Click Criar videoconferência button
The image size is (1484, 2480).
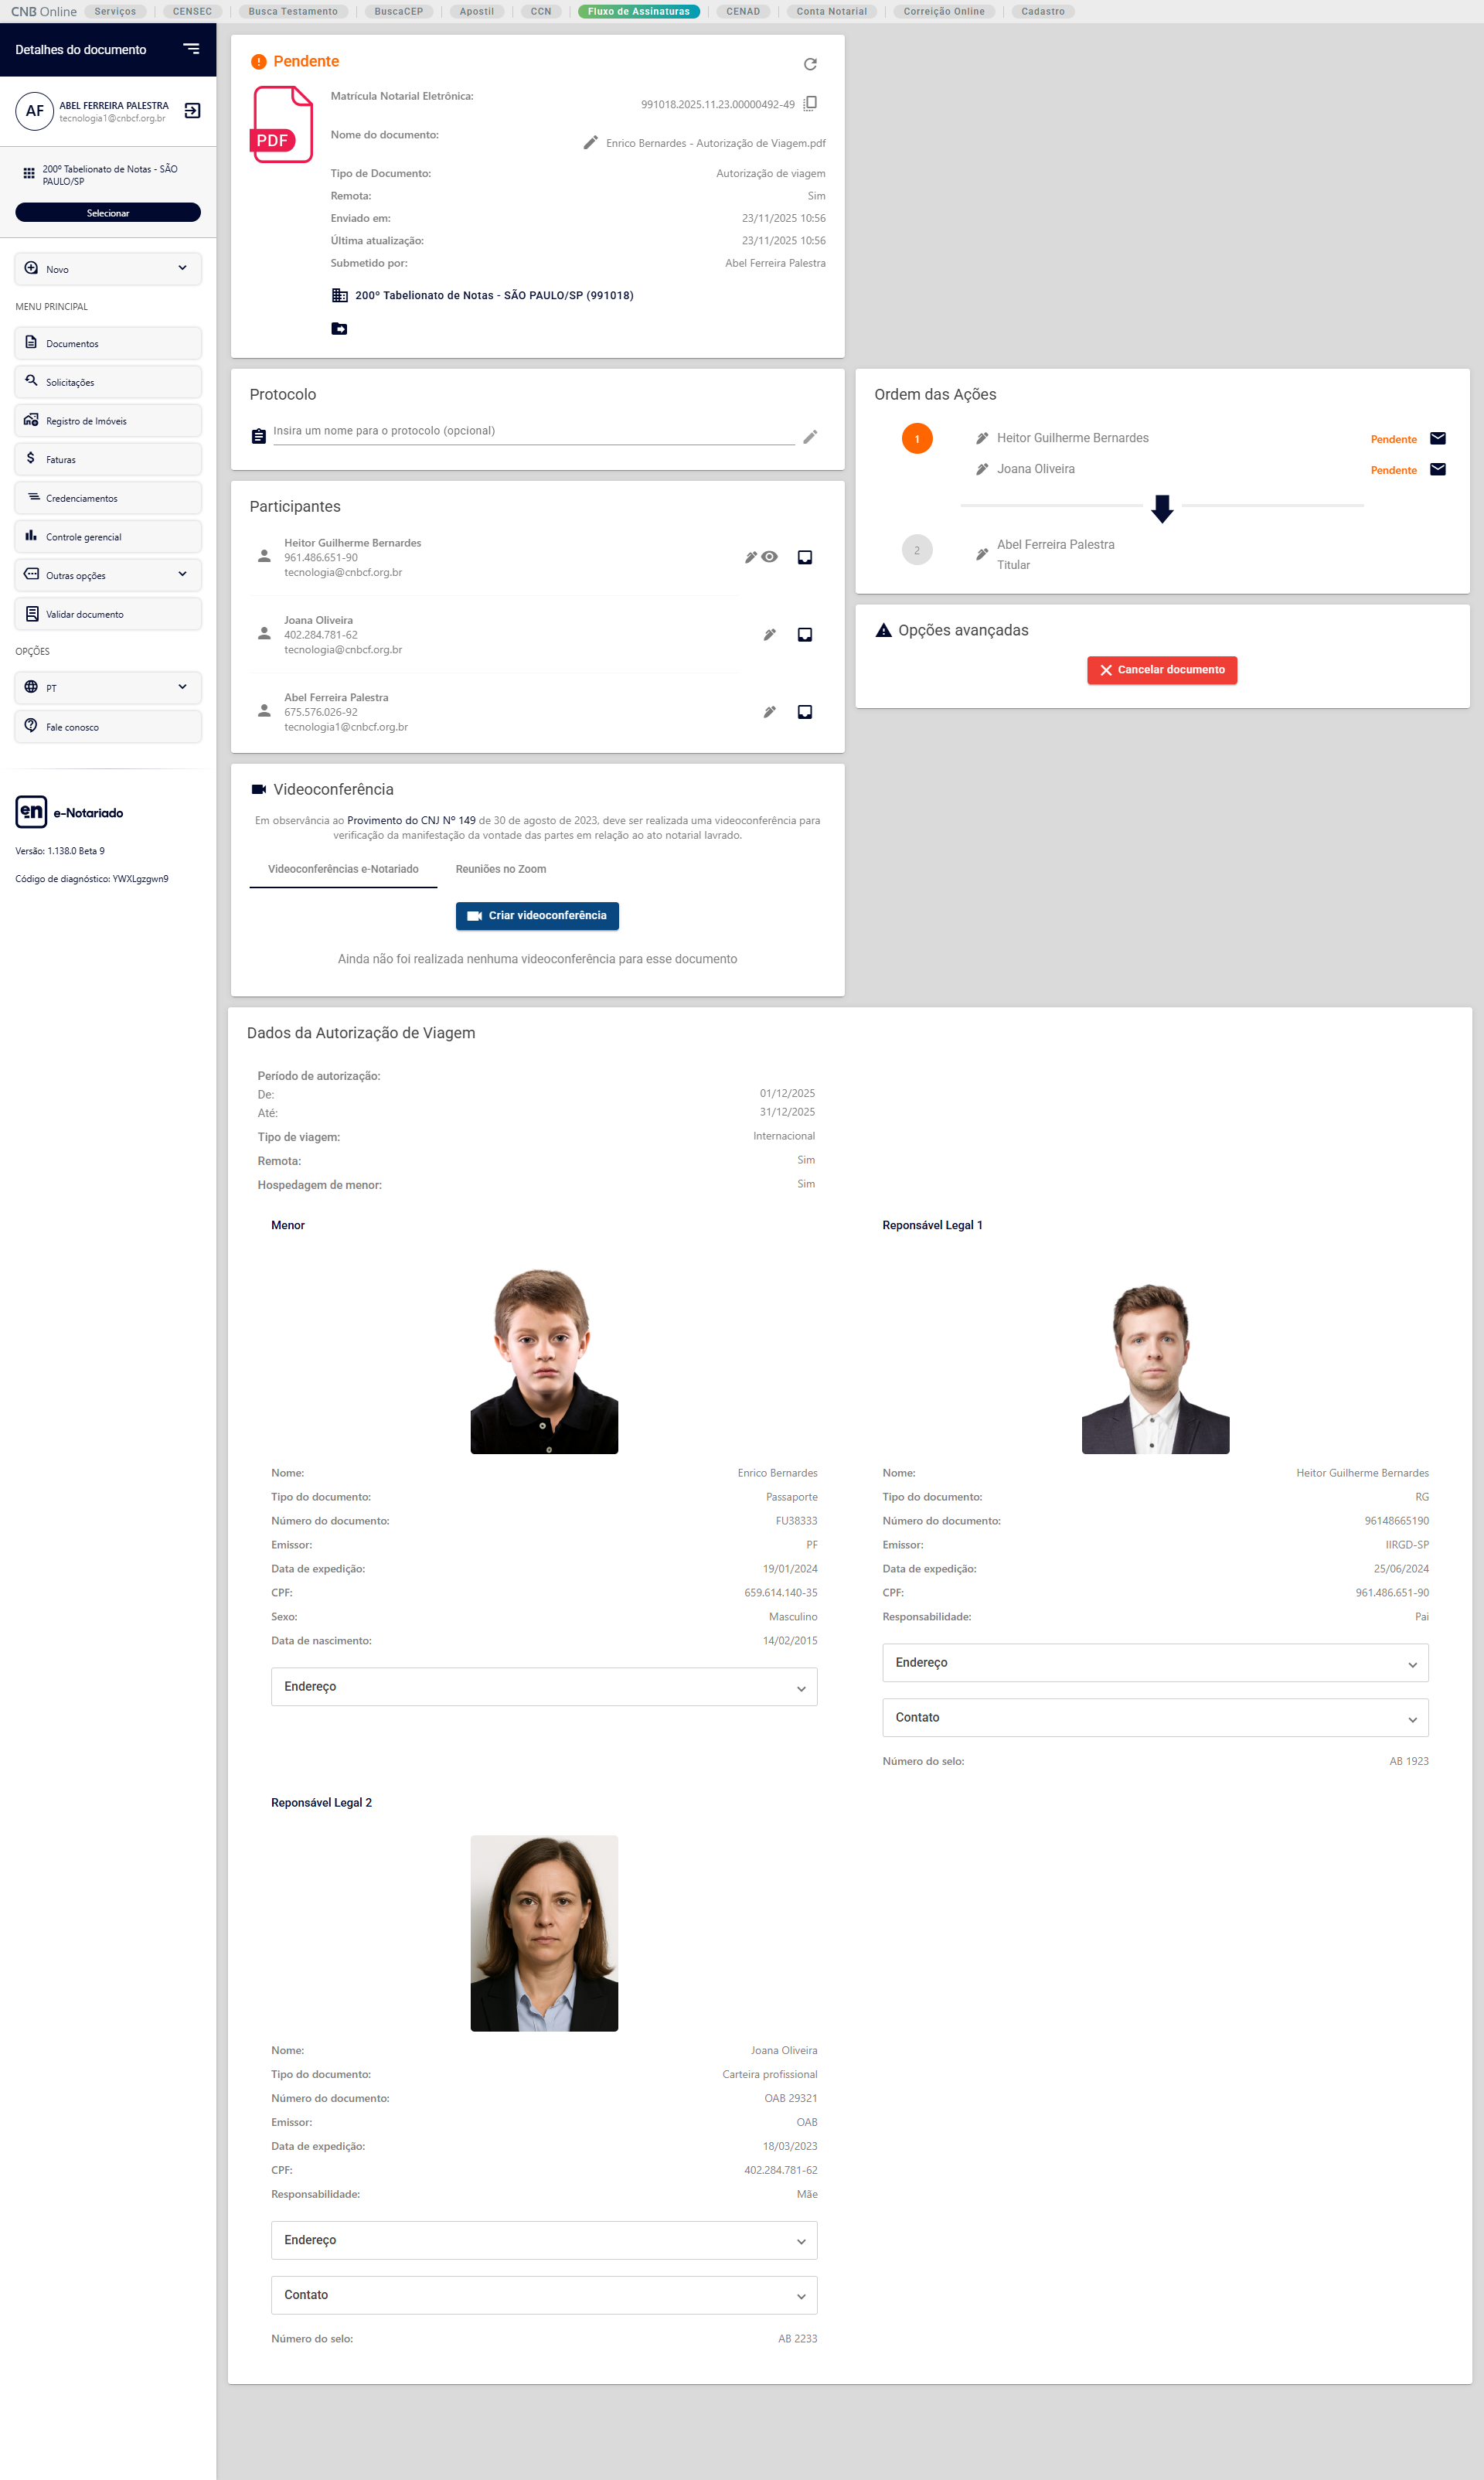tap(537, 916)
